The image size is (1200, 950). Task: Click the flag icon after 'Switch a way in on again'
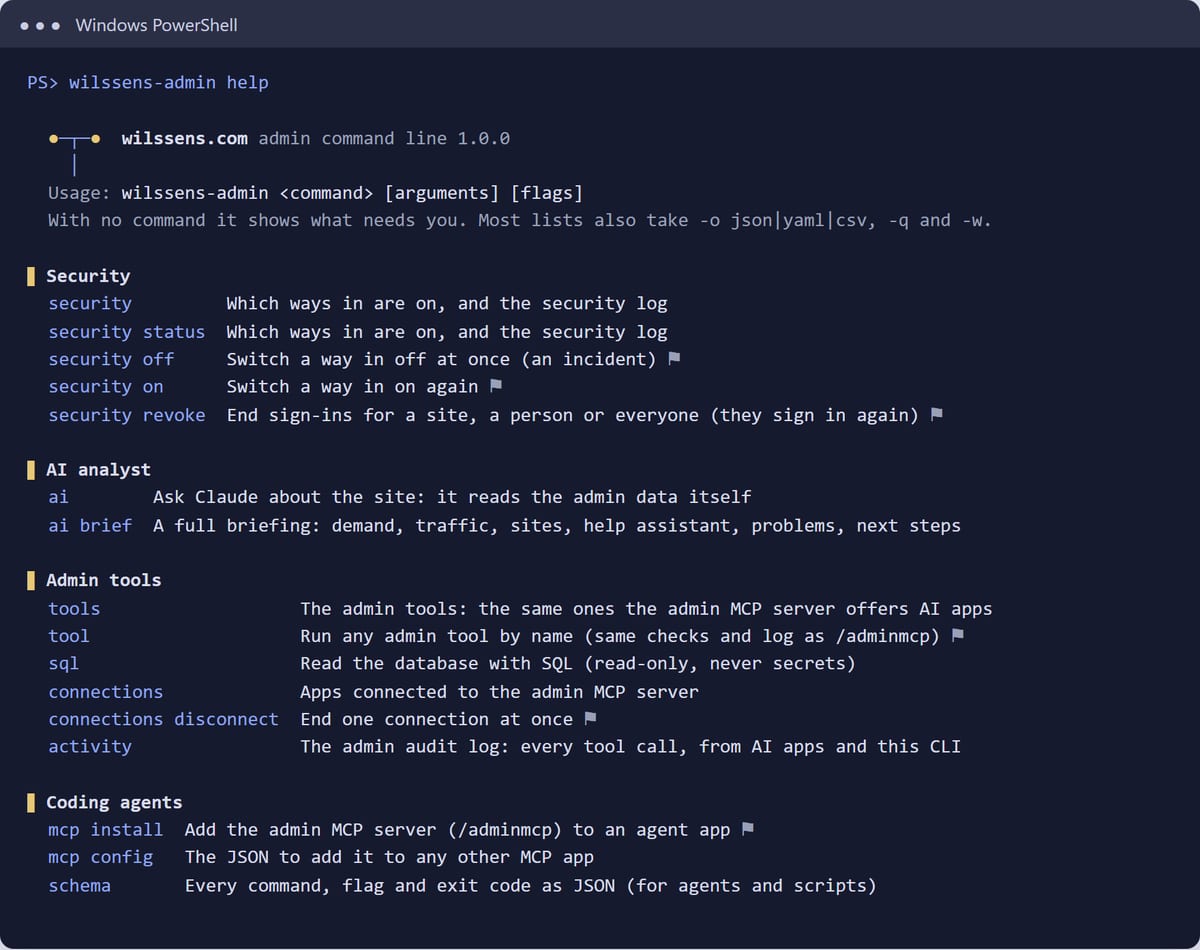pos(495,386)
